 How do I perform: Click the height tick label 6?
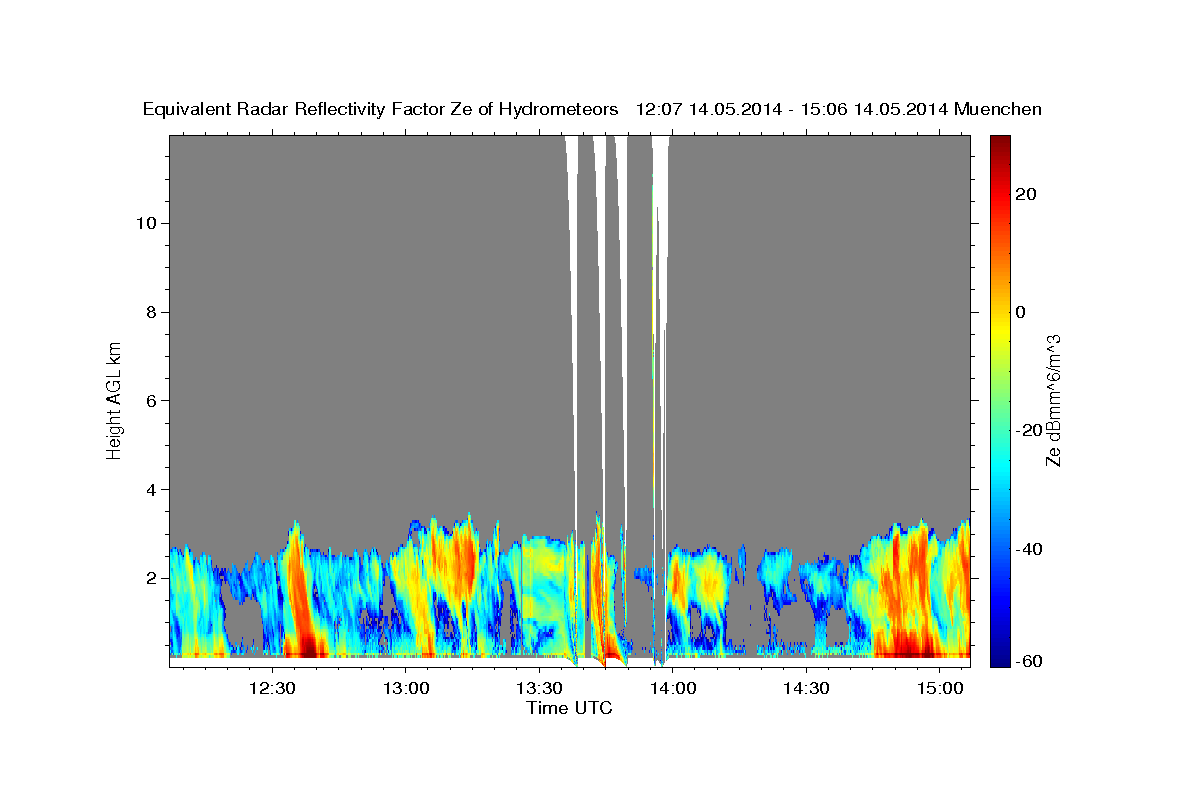151,401
